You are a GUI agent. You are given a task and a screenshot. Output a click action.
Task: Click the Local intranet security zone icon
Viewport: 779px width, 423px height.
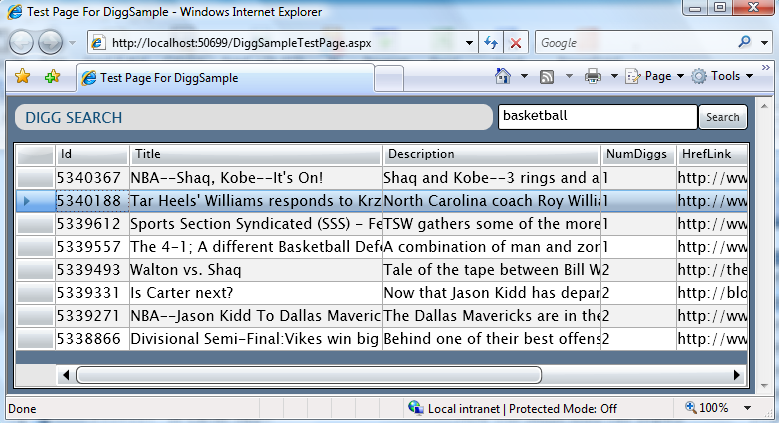pyautogui.click(x=415, y=408)
